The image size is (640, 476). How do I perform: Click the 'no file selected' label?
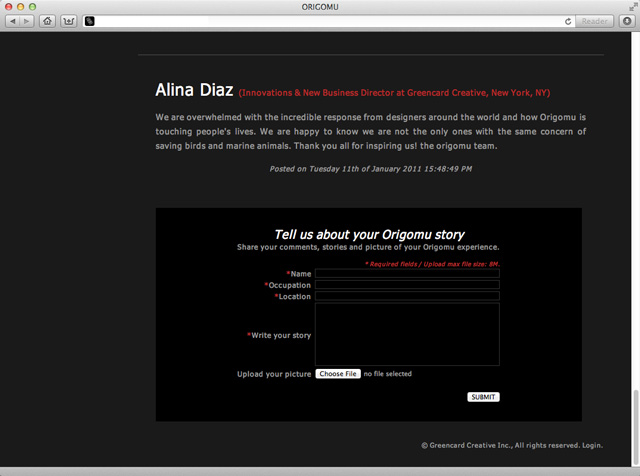[388, 374]
